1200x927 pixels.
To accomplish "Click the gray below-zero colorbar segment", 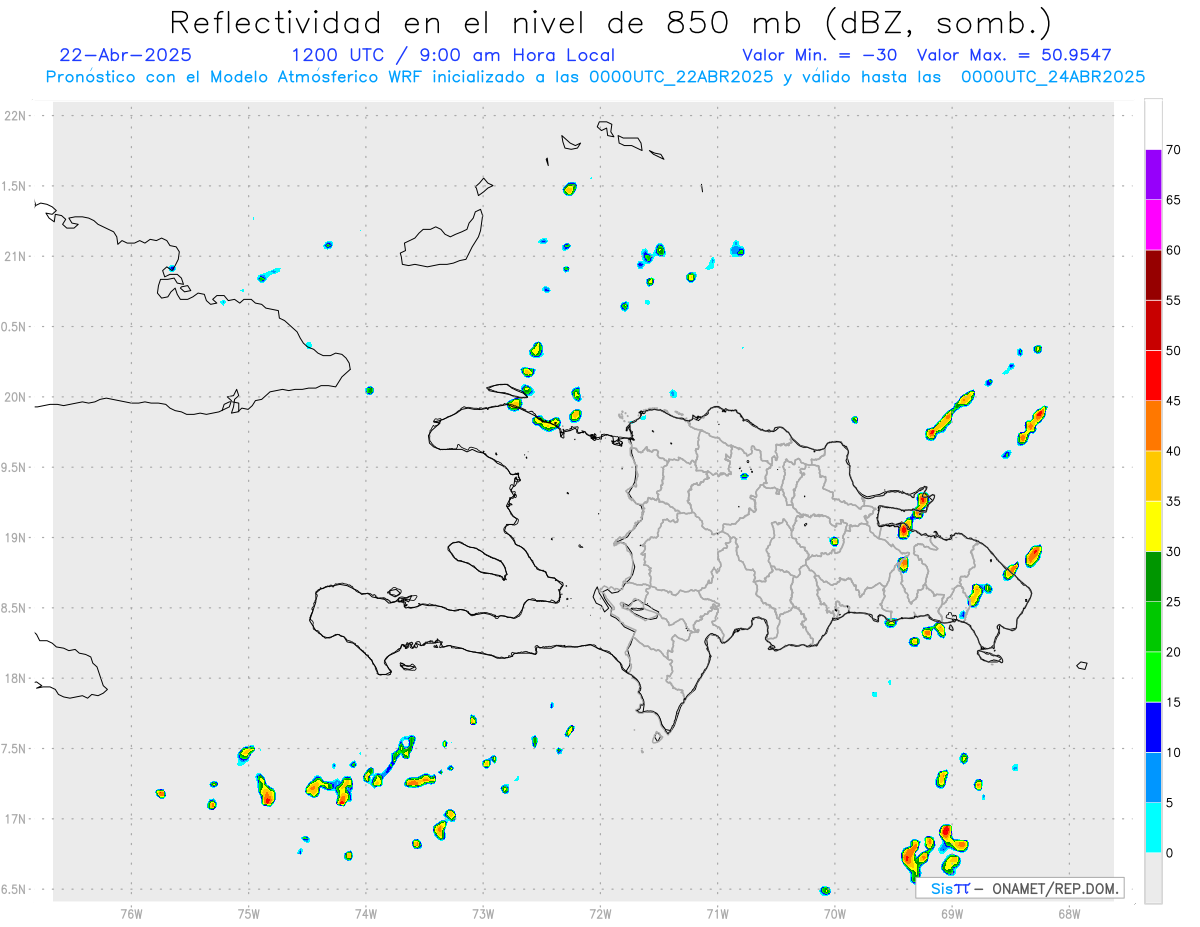I will [1153, 878].
